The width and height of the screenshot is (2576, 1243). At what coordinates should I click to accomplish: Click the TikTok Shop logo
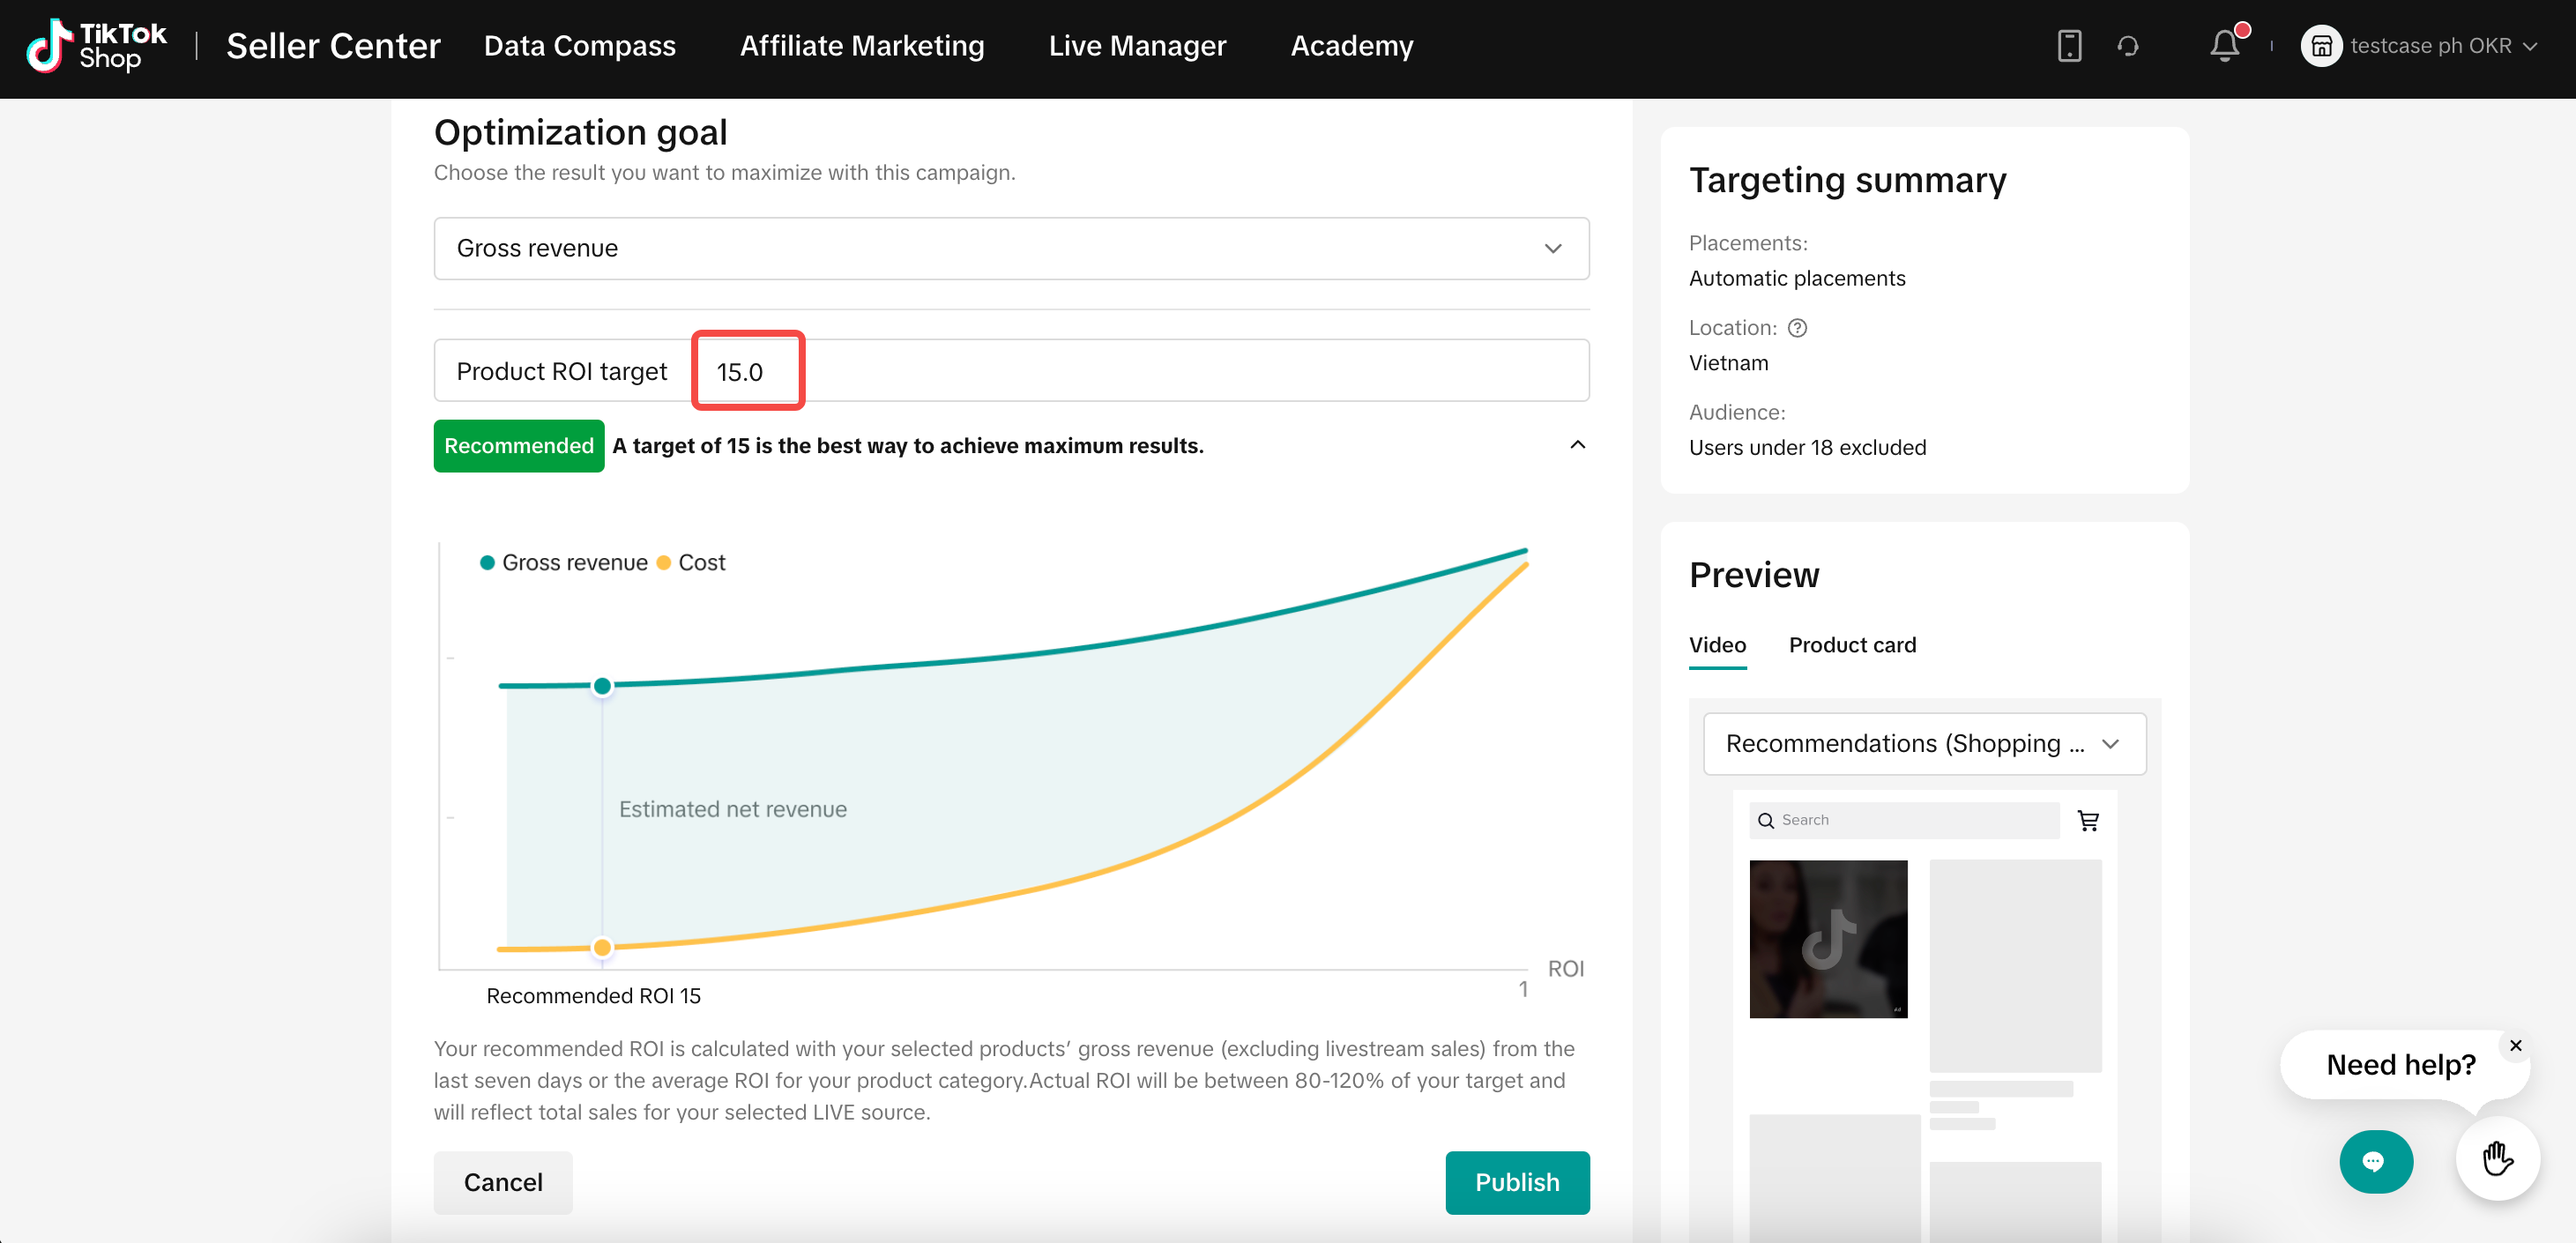point(96,46)
